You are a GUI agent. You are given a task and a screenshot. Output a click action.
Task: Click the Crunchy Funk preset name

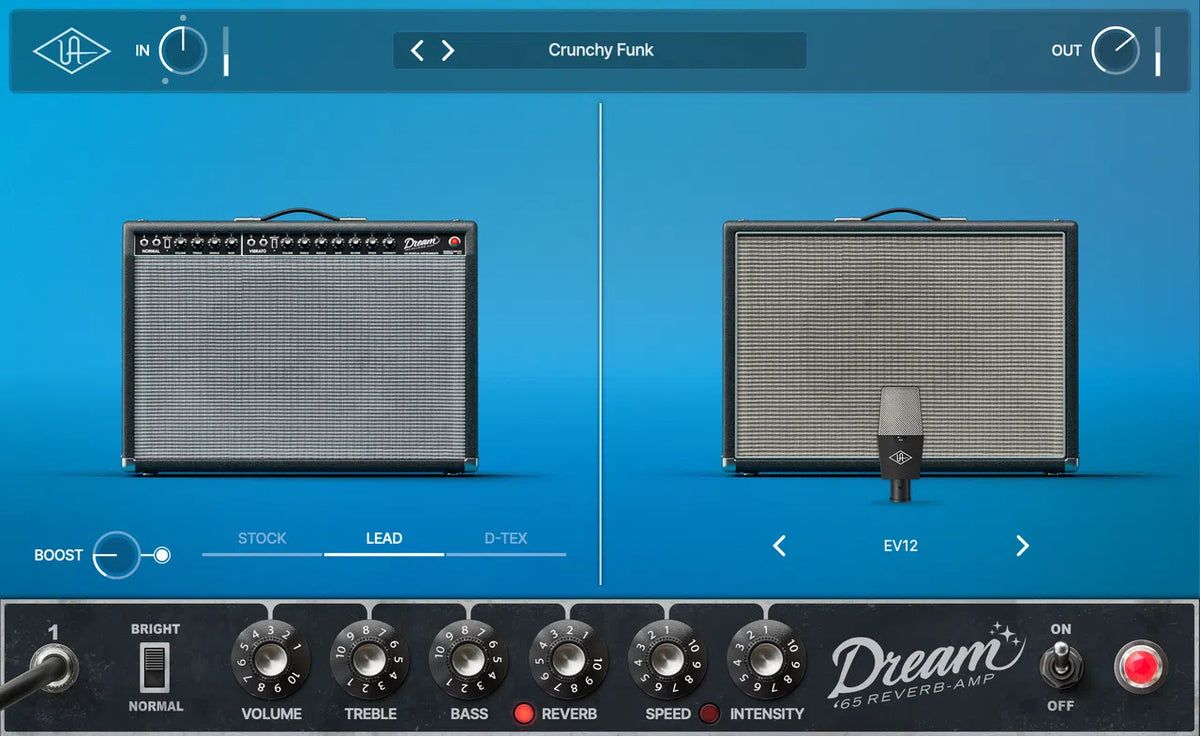click(600, 49)
